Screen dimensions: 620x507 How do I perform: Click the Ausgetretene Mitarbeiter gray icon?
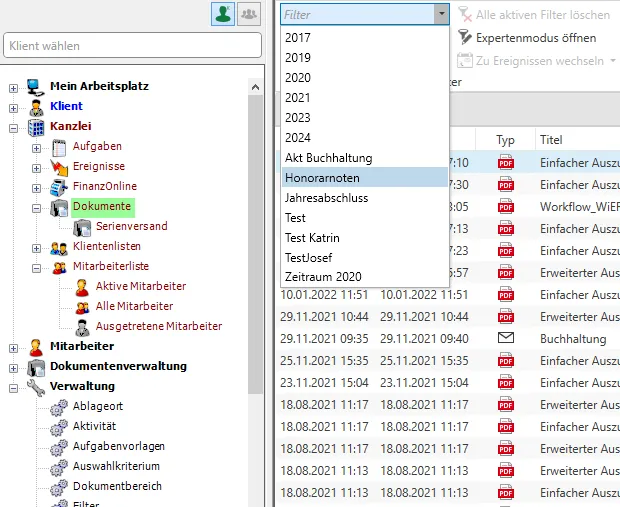82,327
